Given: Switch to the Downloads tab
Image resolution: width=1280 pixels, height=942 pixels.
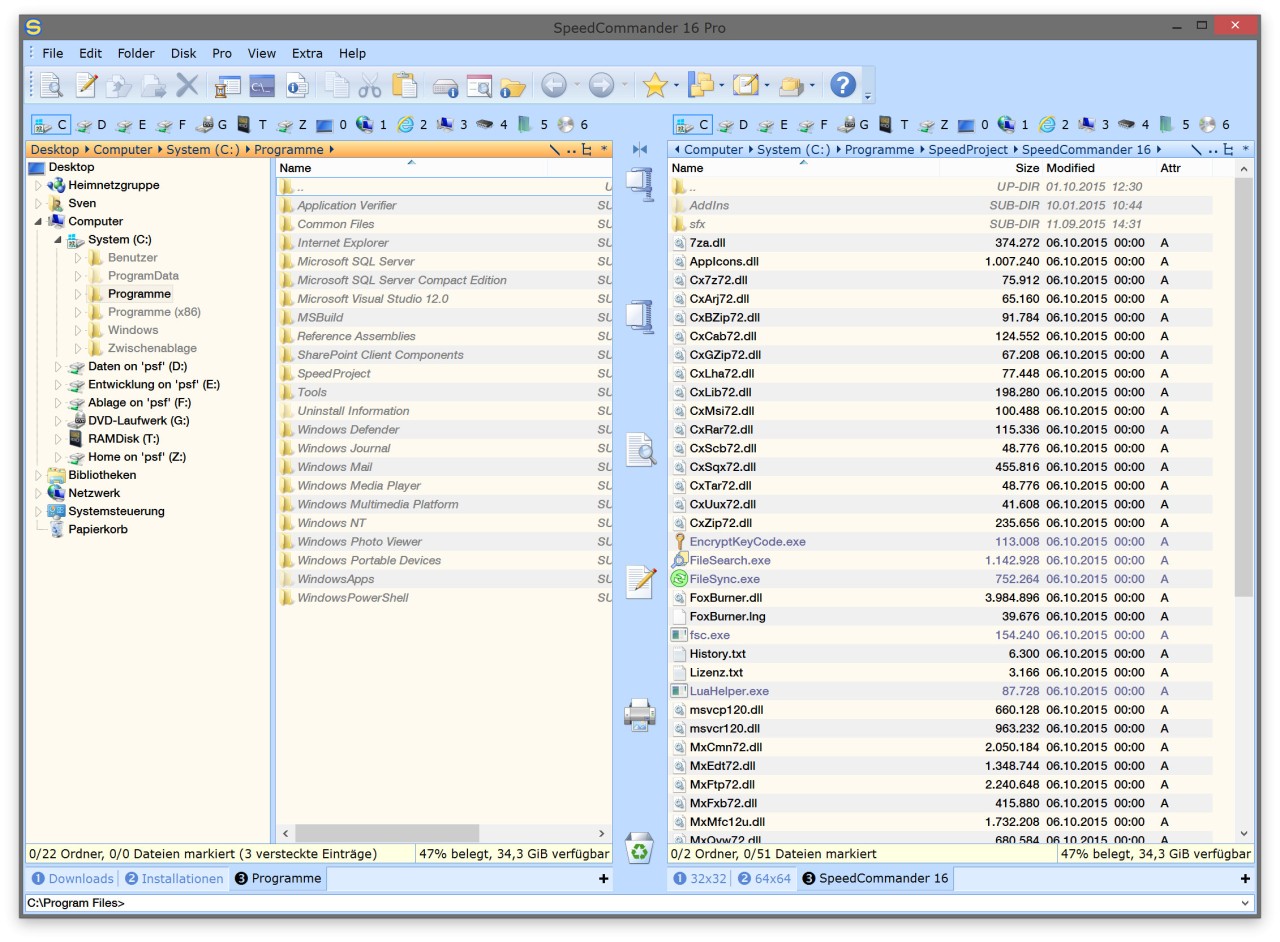Looking at the screenshot, I should (72, 878).
